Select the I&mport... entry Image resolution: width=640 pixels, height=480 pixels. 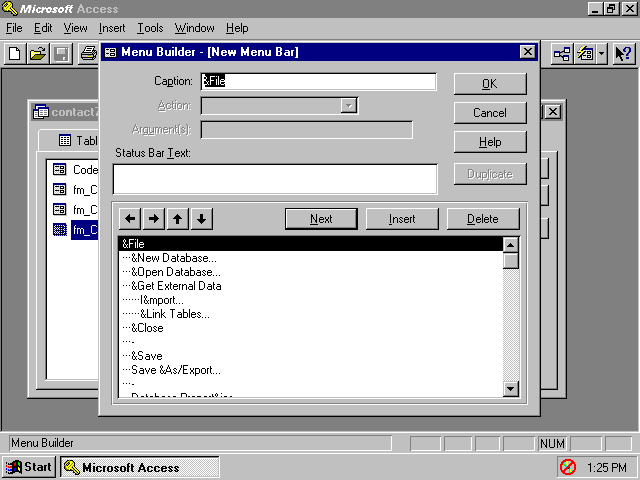tap(311, 300)
